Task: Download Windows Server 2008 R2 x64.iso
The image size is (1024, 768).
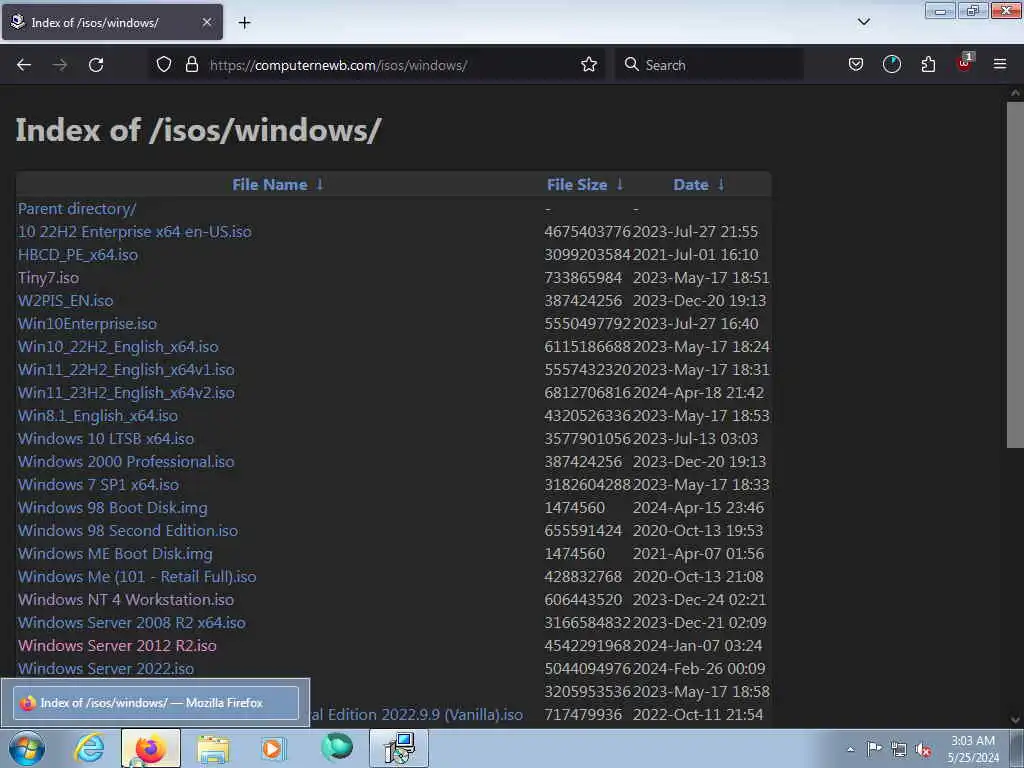Action: coord(132,622)
